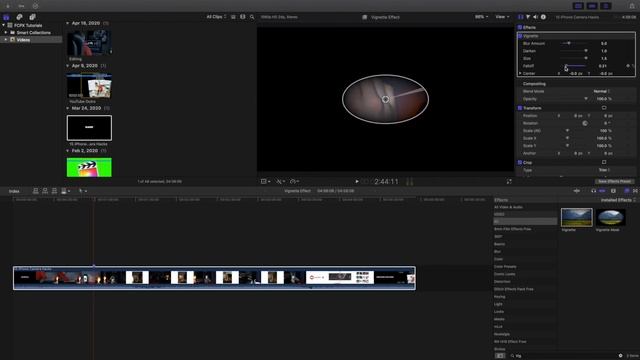Toggle skimming in the timeline
The width and height of the screenshot is (640, 360).
point(576,191)
